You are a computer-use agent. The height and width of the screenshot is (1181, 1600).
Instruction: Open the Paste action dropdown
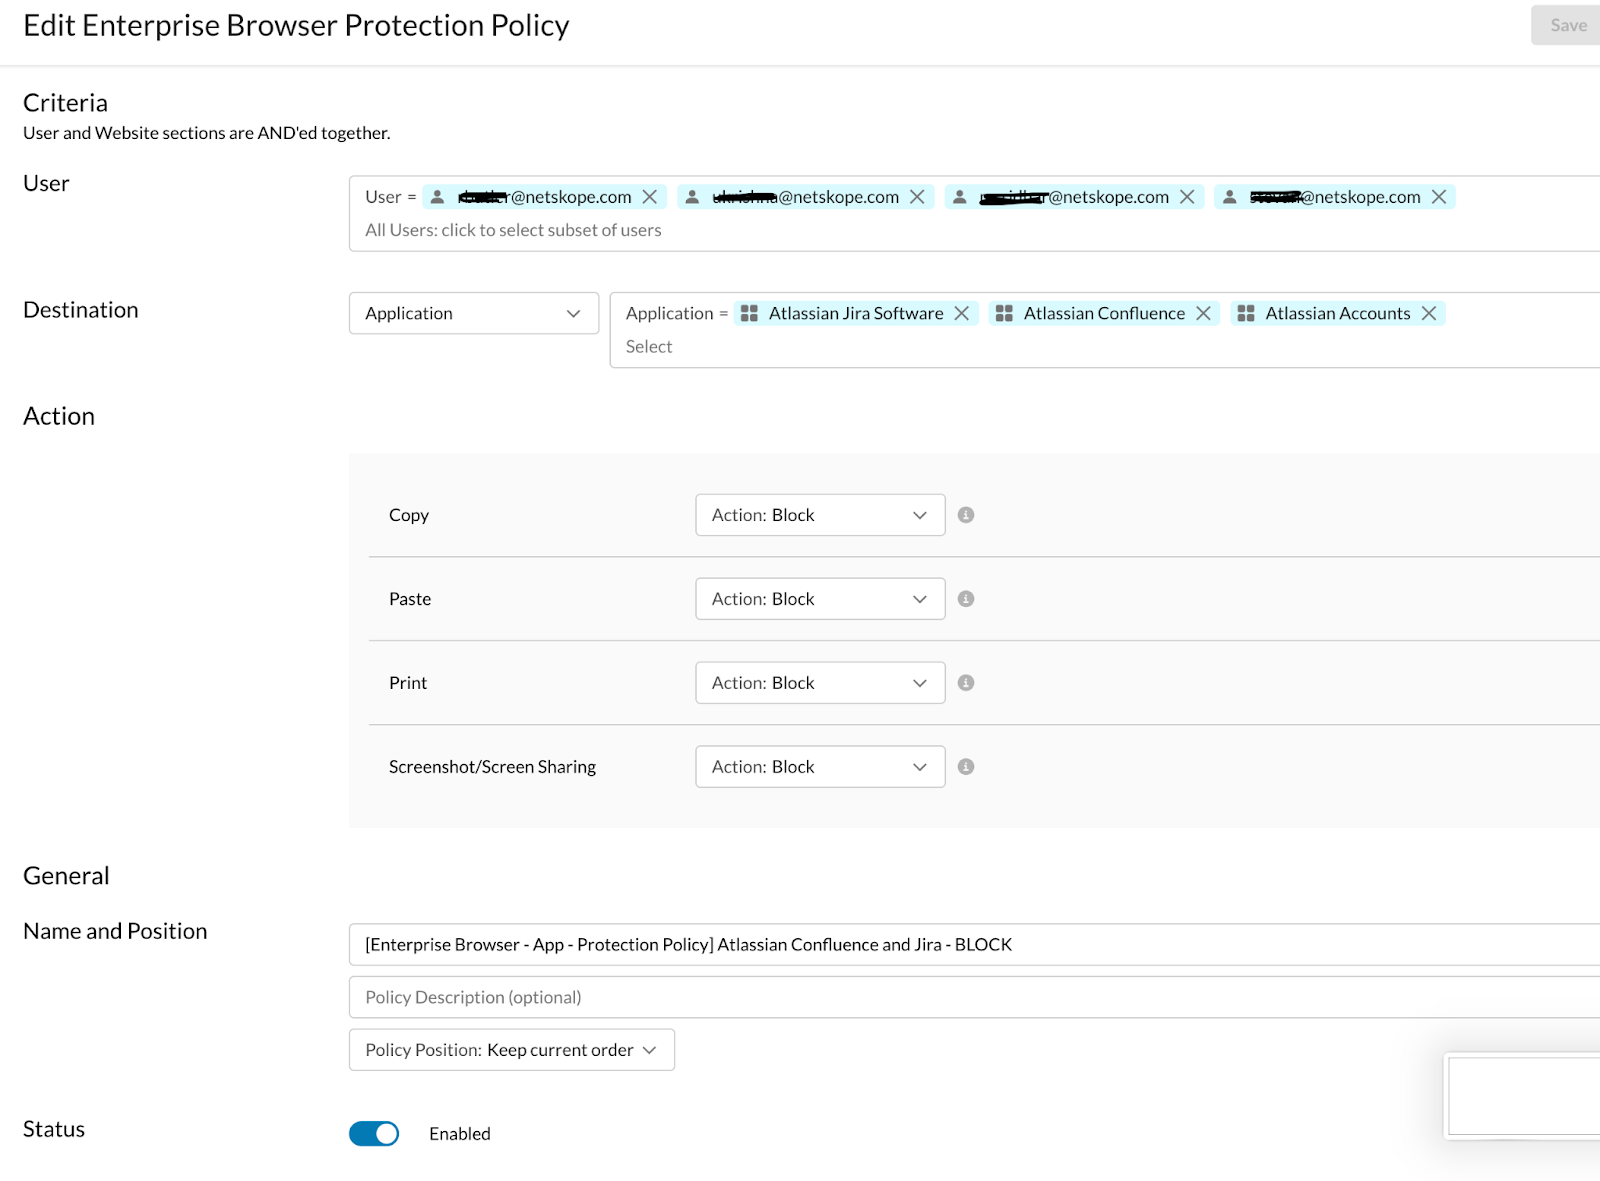point(820,599)
